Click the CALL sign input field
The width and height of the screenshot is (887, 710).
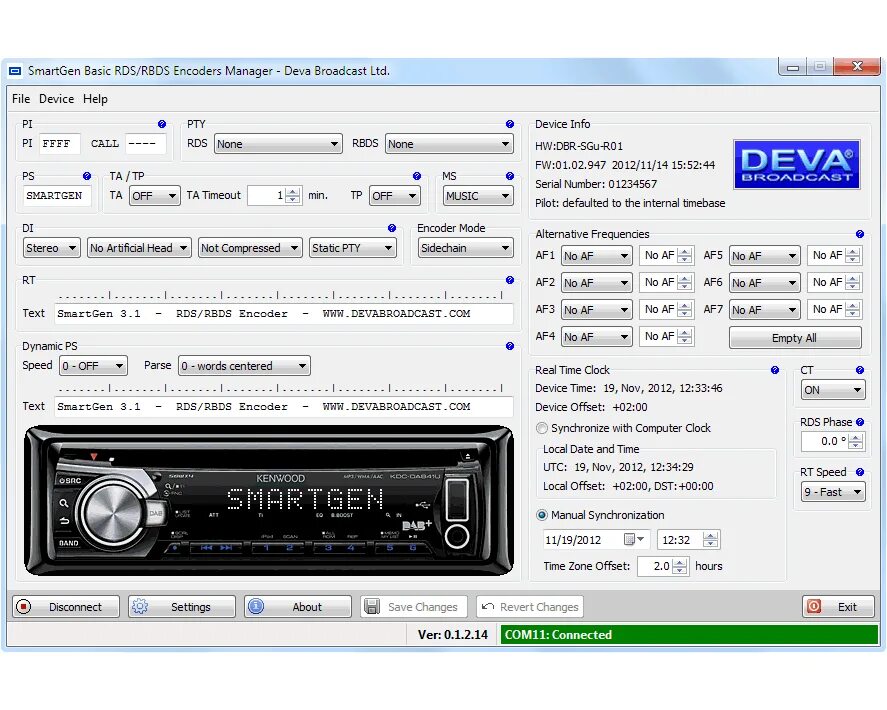pos(145,144)
